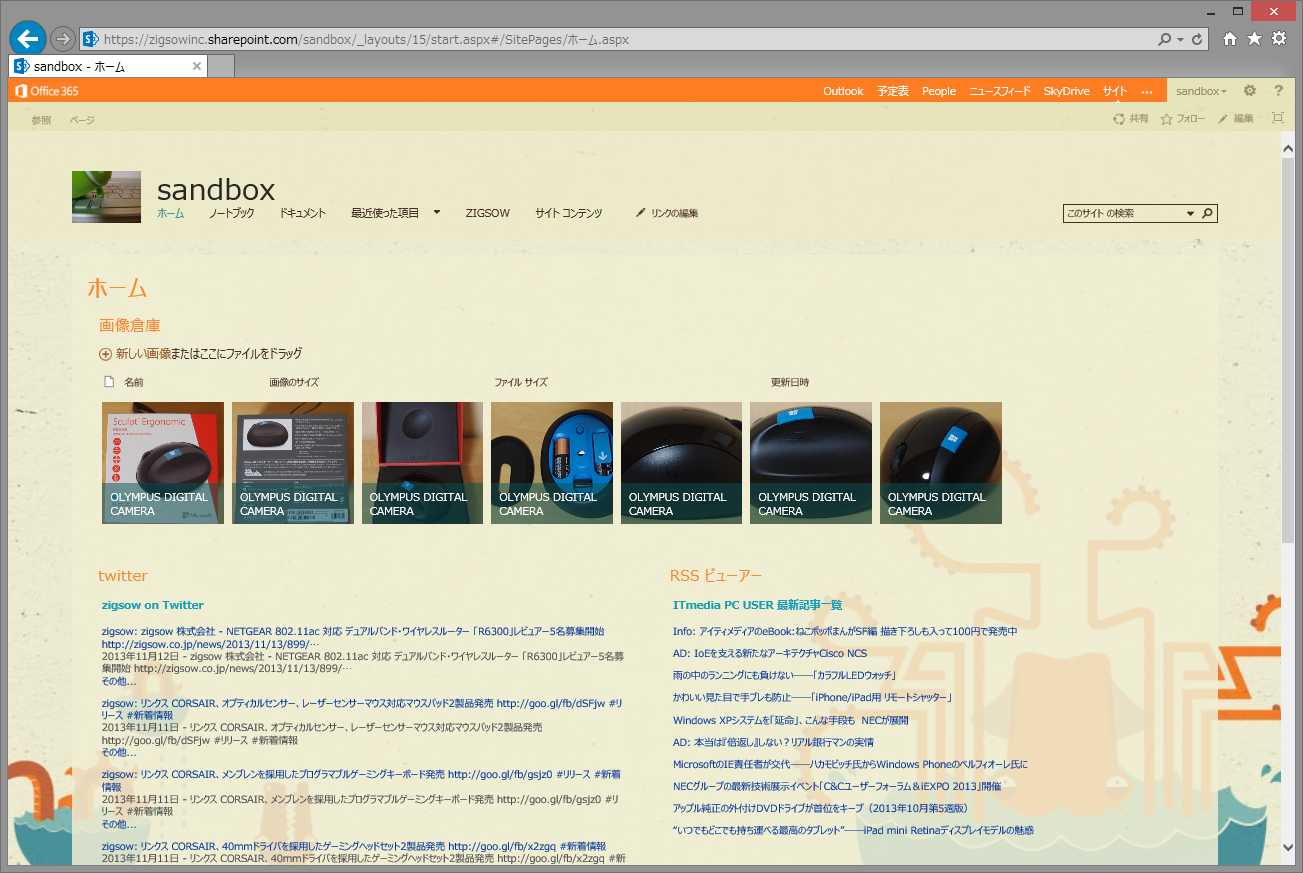Click その他 under the NETGEAR tweet

[119, 681]
